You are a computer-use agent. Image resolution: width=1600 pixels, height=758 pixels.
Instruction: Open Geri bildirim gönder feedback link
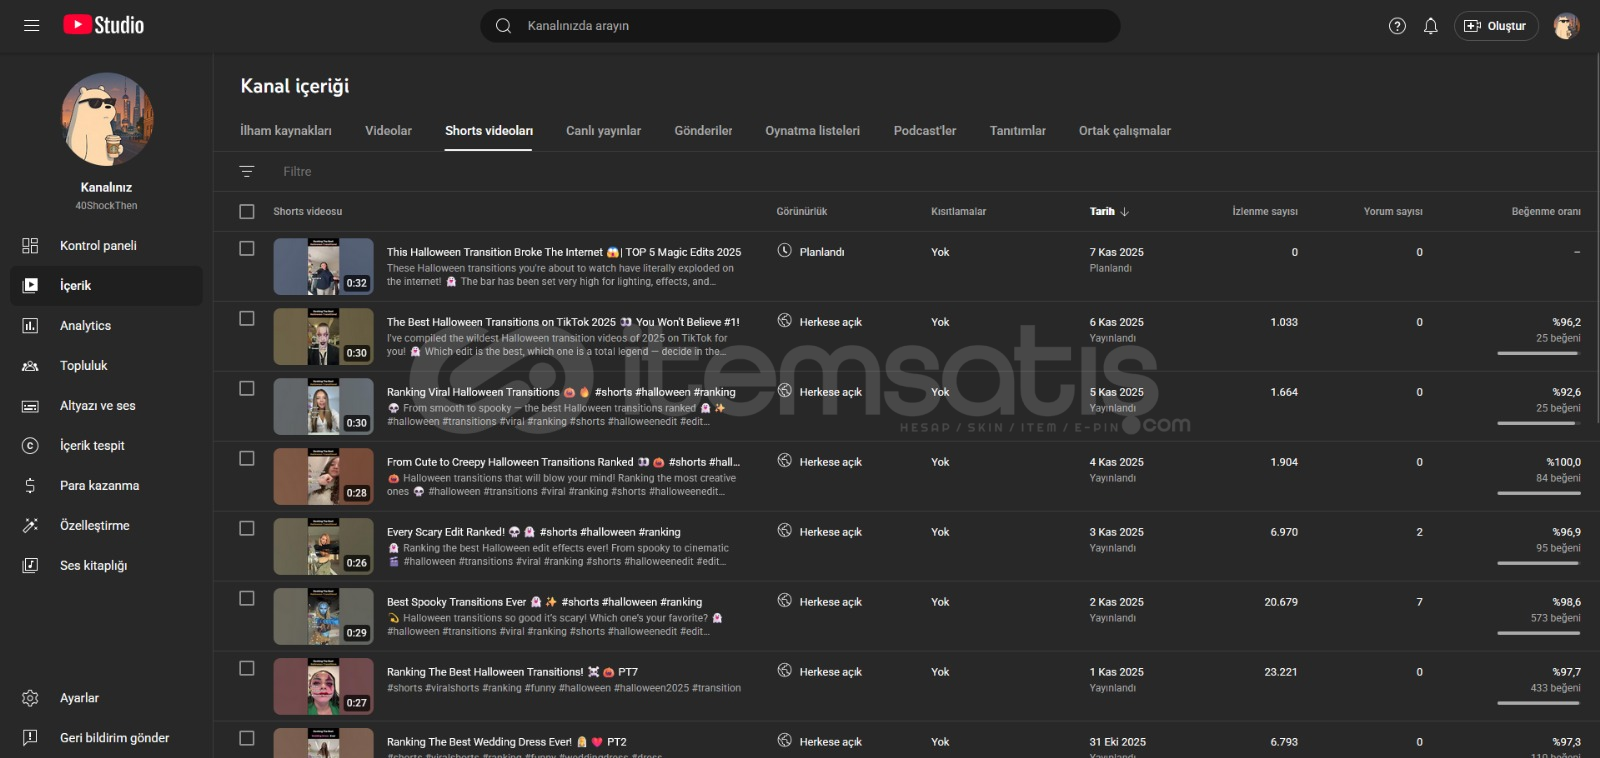(x=114, y=738)
